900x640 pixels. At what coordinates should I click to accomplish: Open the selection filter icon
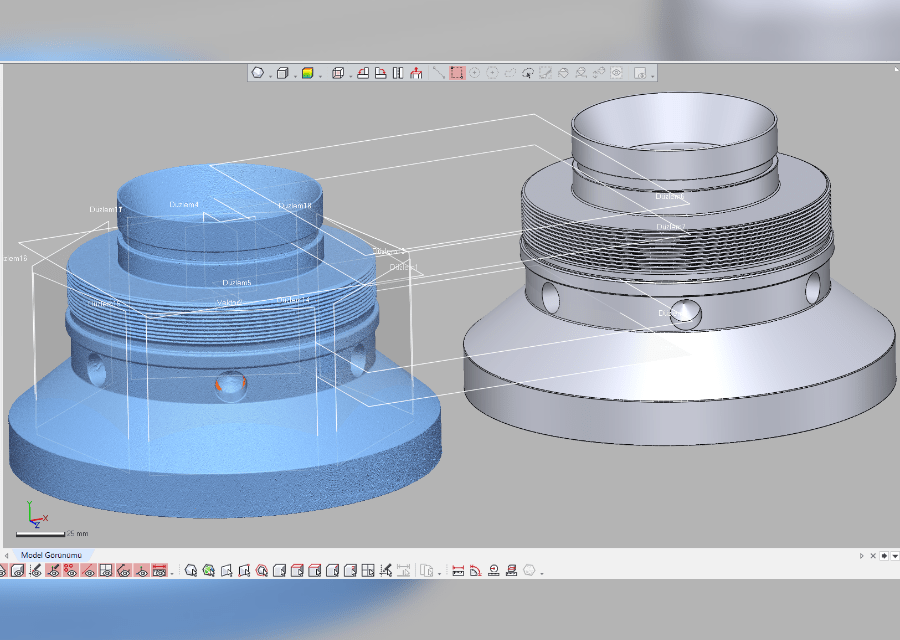click(x=639, y=73)
